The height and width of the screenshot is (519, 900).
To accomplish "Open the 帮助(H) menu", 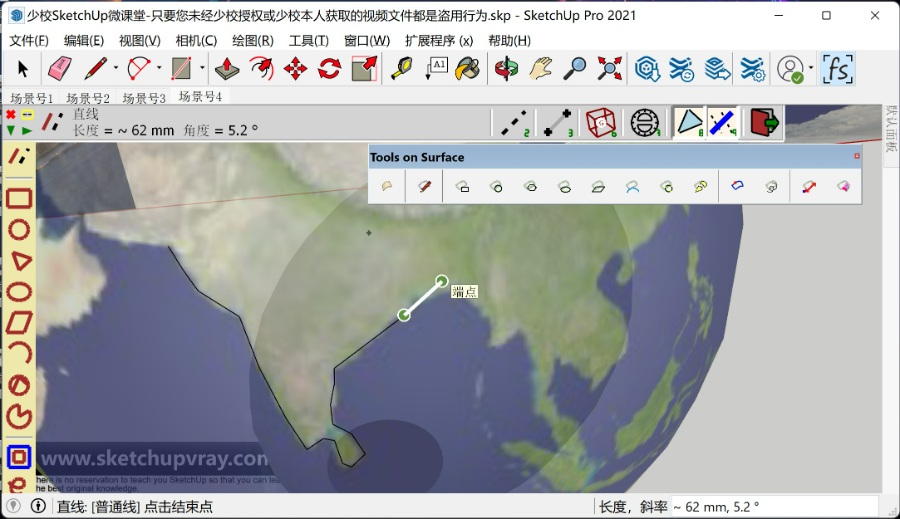I will (x=509, y=41).
